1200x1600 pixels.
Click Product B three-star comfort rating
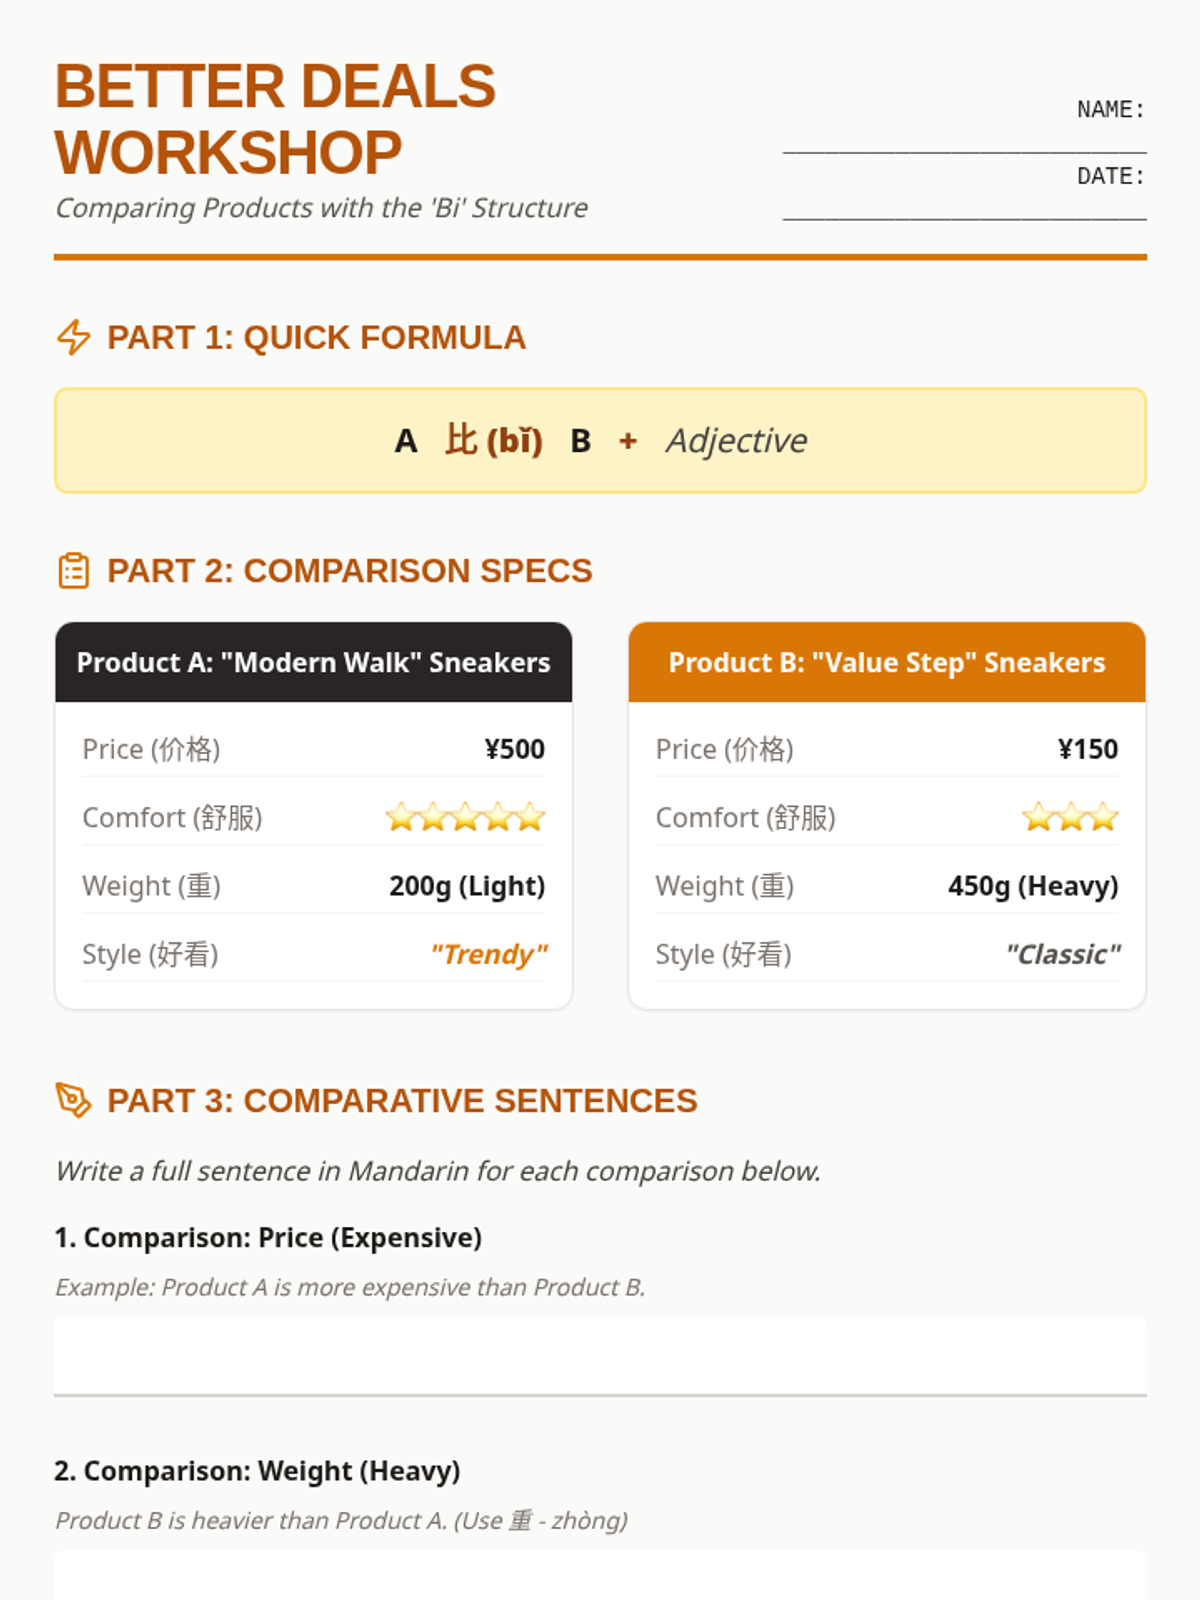[x=1070, y=817]
